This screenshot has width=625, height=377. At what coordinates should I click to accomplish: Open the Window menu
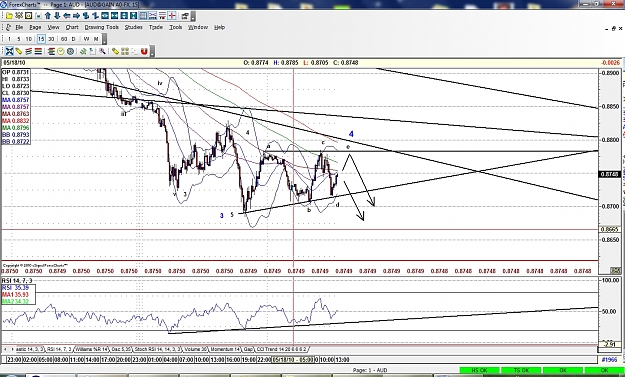pyautogui.click(x=198, y=27)
